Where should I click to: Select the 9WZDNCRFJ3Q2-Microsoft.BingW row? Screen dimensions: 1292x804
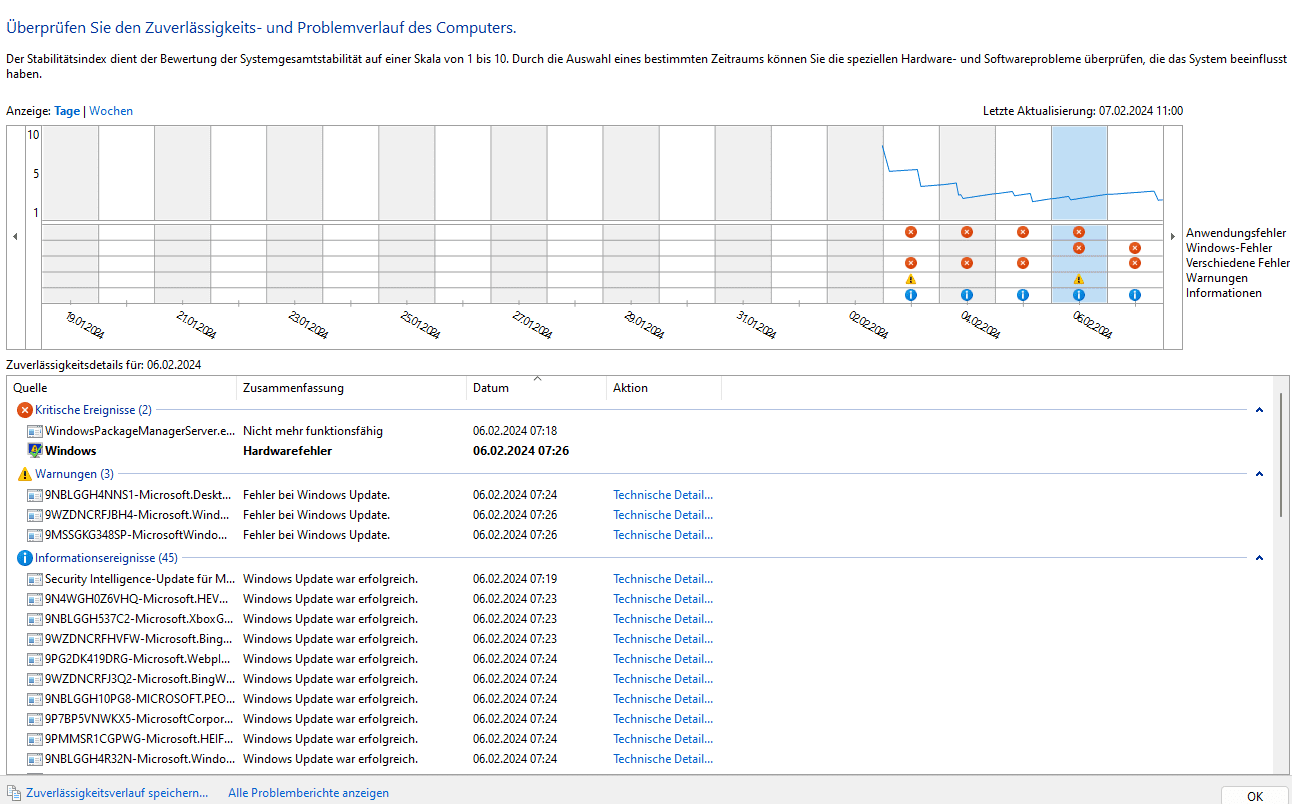pos(640,679)
